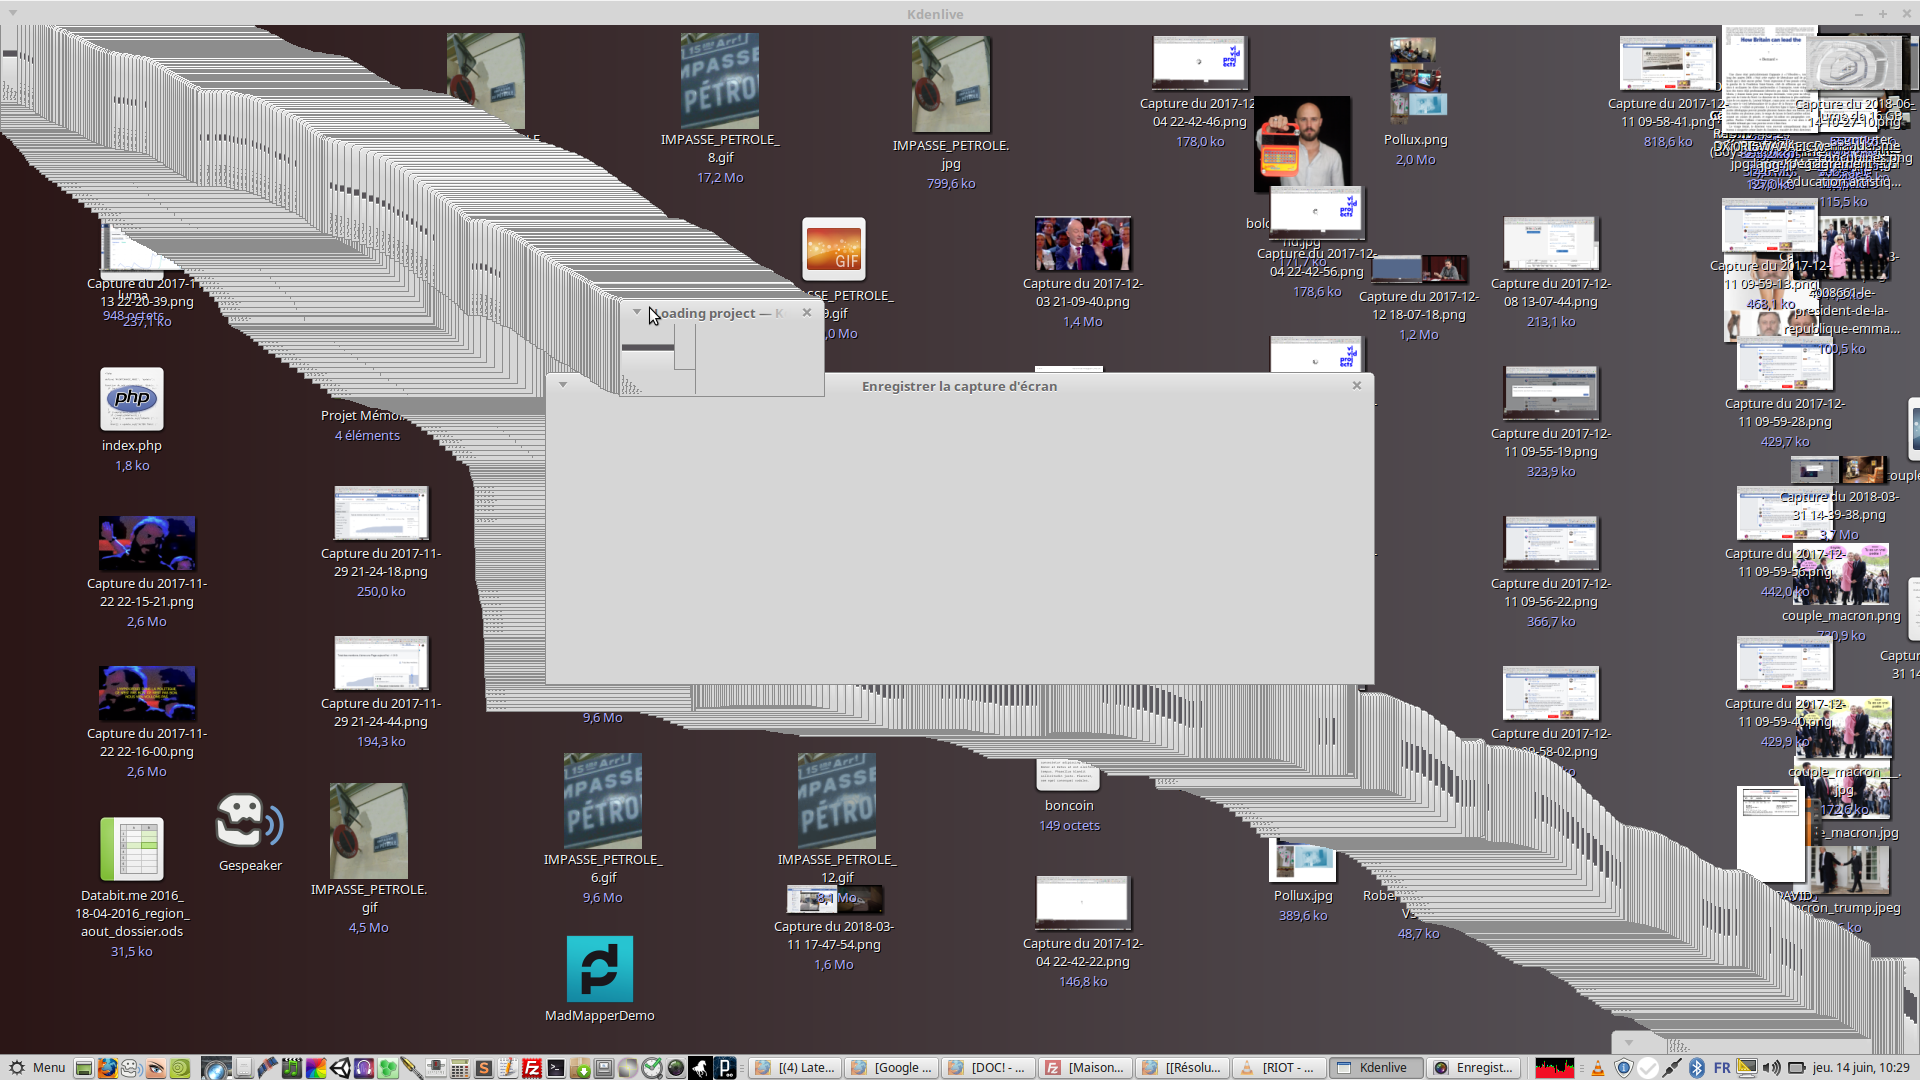Screen dimensions: 1920x1080
Task: Open FileZilla from the panel launcher
Action: [532, 1068]
